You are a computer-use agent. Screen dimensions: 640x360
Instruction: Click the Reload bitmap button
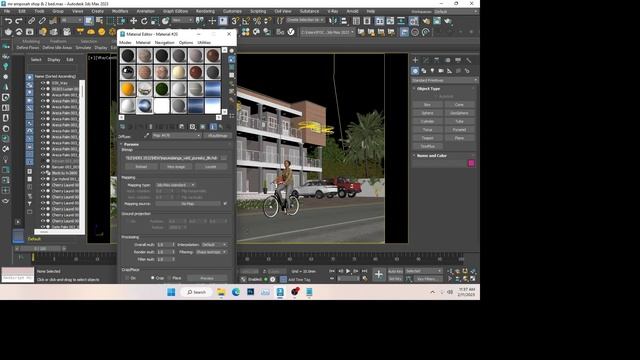141,167
